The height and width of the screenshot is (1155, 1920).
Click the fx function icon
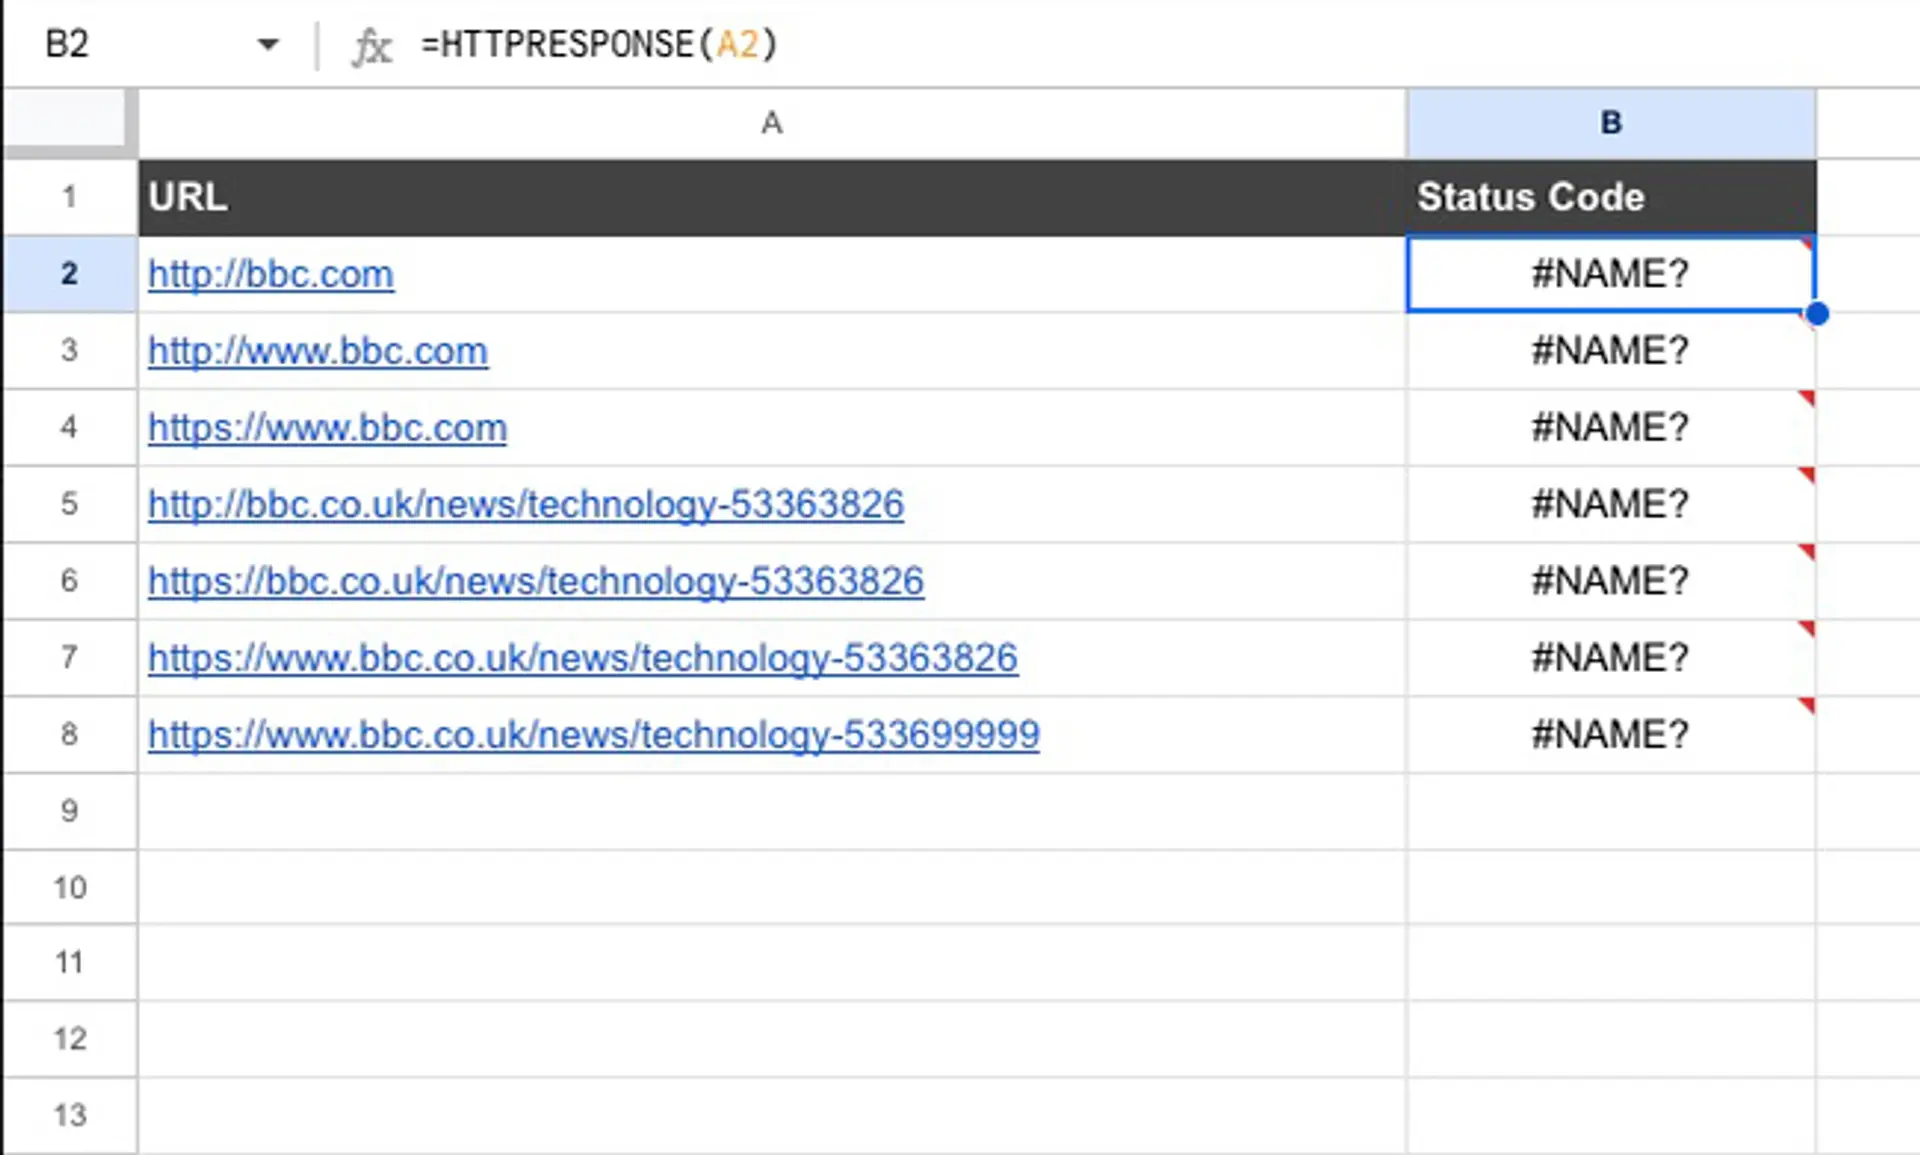pyautogui.click(x=371, y=46)
